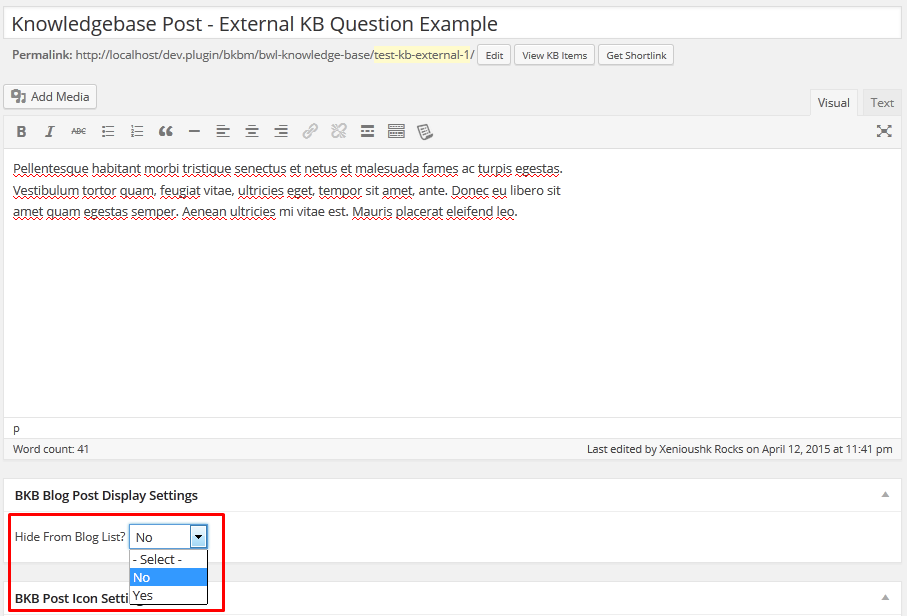Remove link with unlink icon
This screenshot has width=907, height=616.
click(x=339, y=132)
